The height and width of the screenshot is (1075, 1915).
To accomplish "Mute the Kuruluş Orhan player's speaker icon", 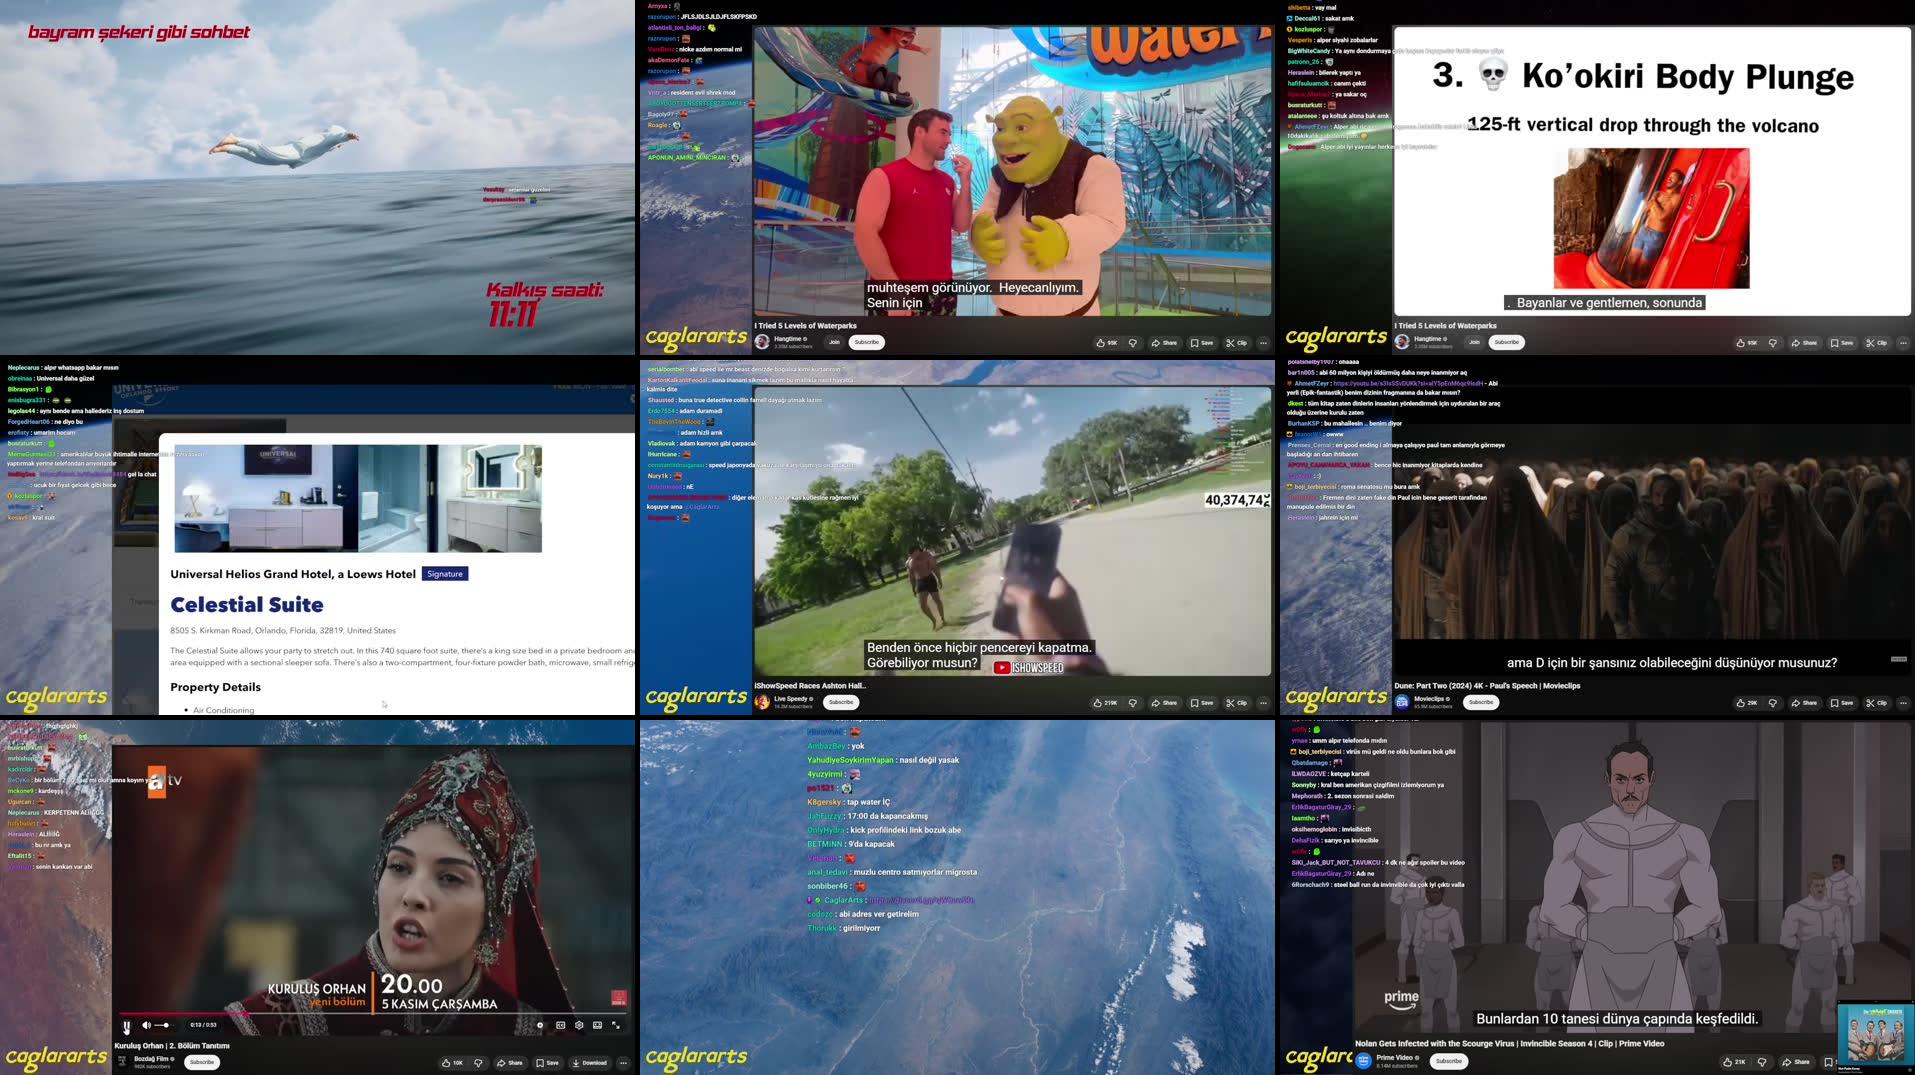I will point(146,1025).
